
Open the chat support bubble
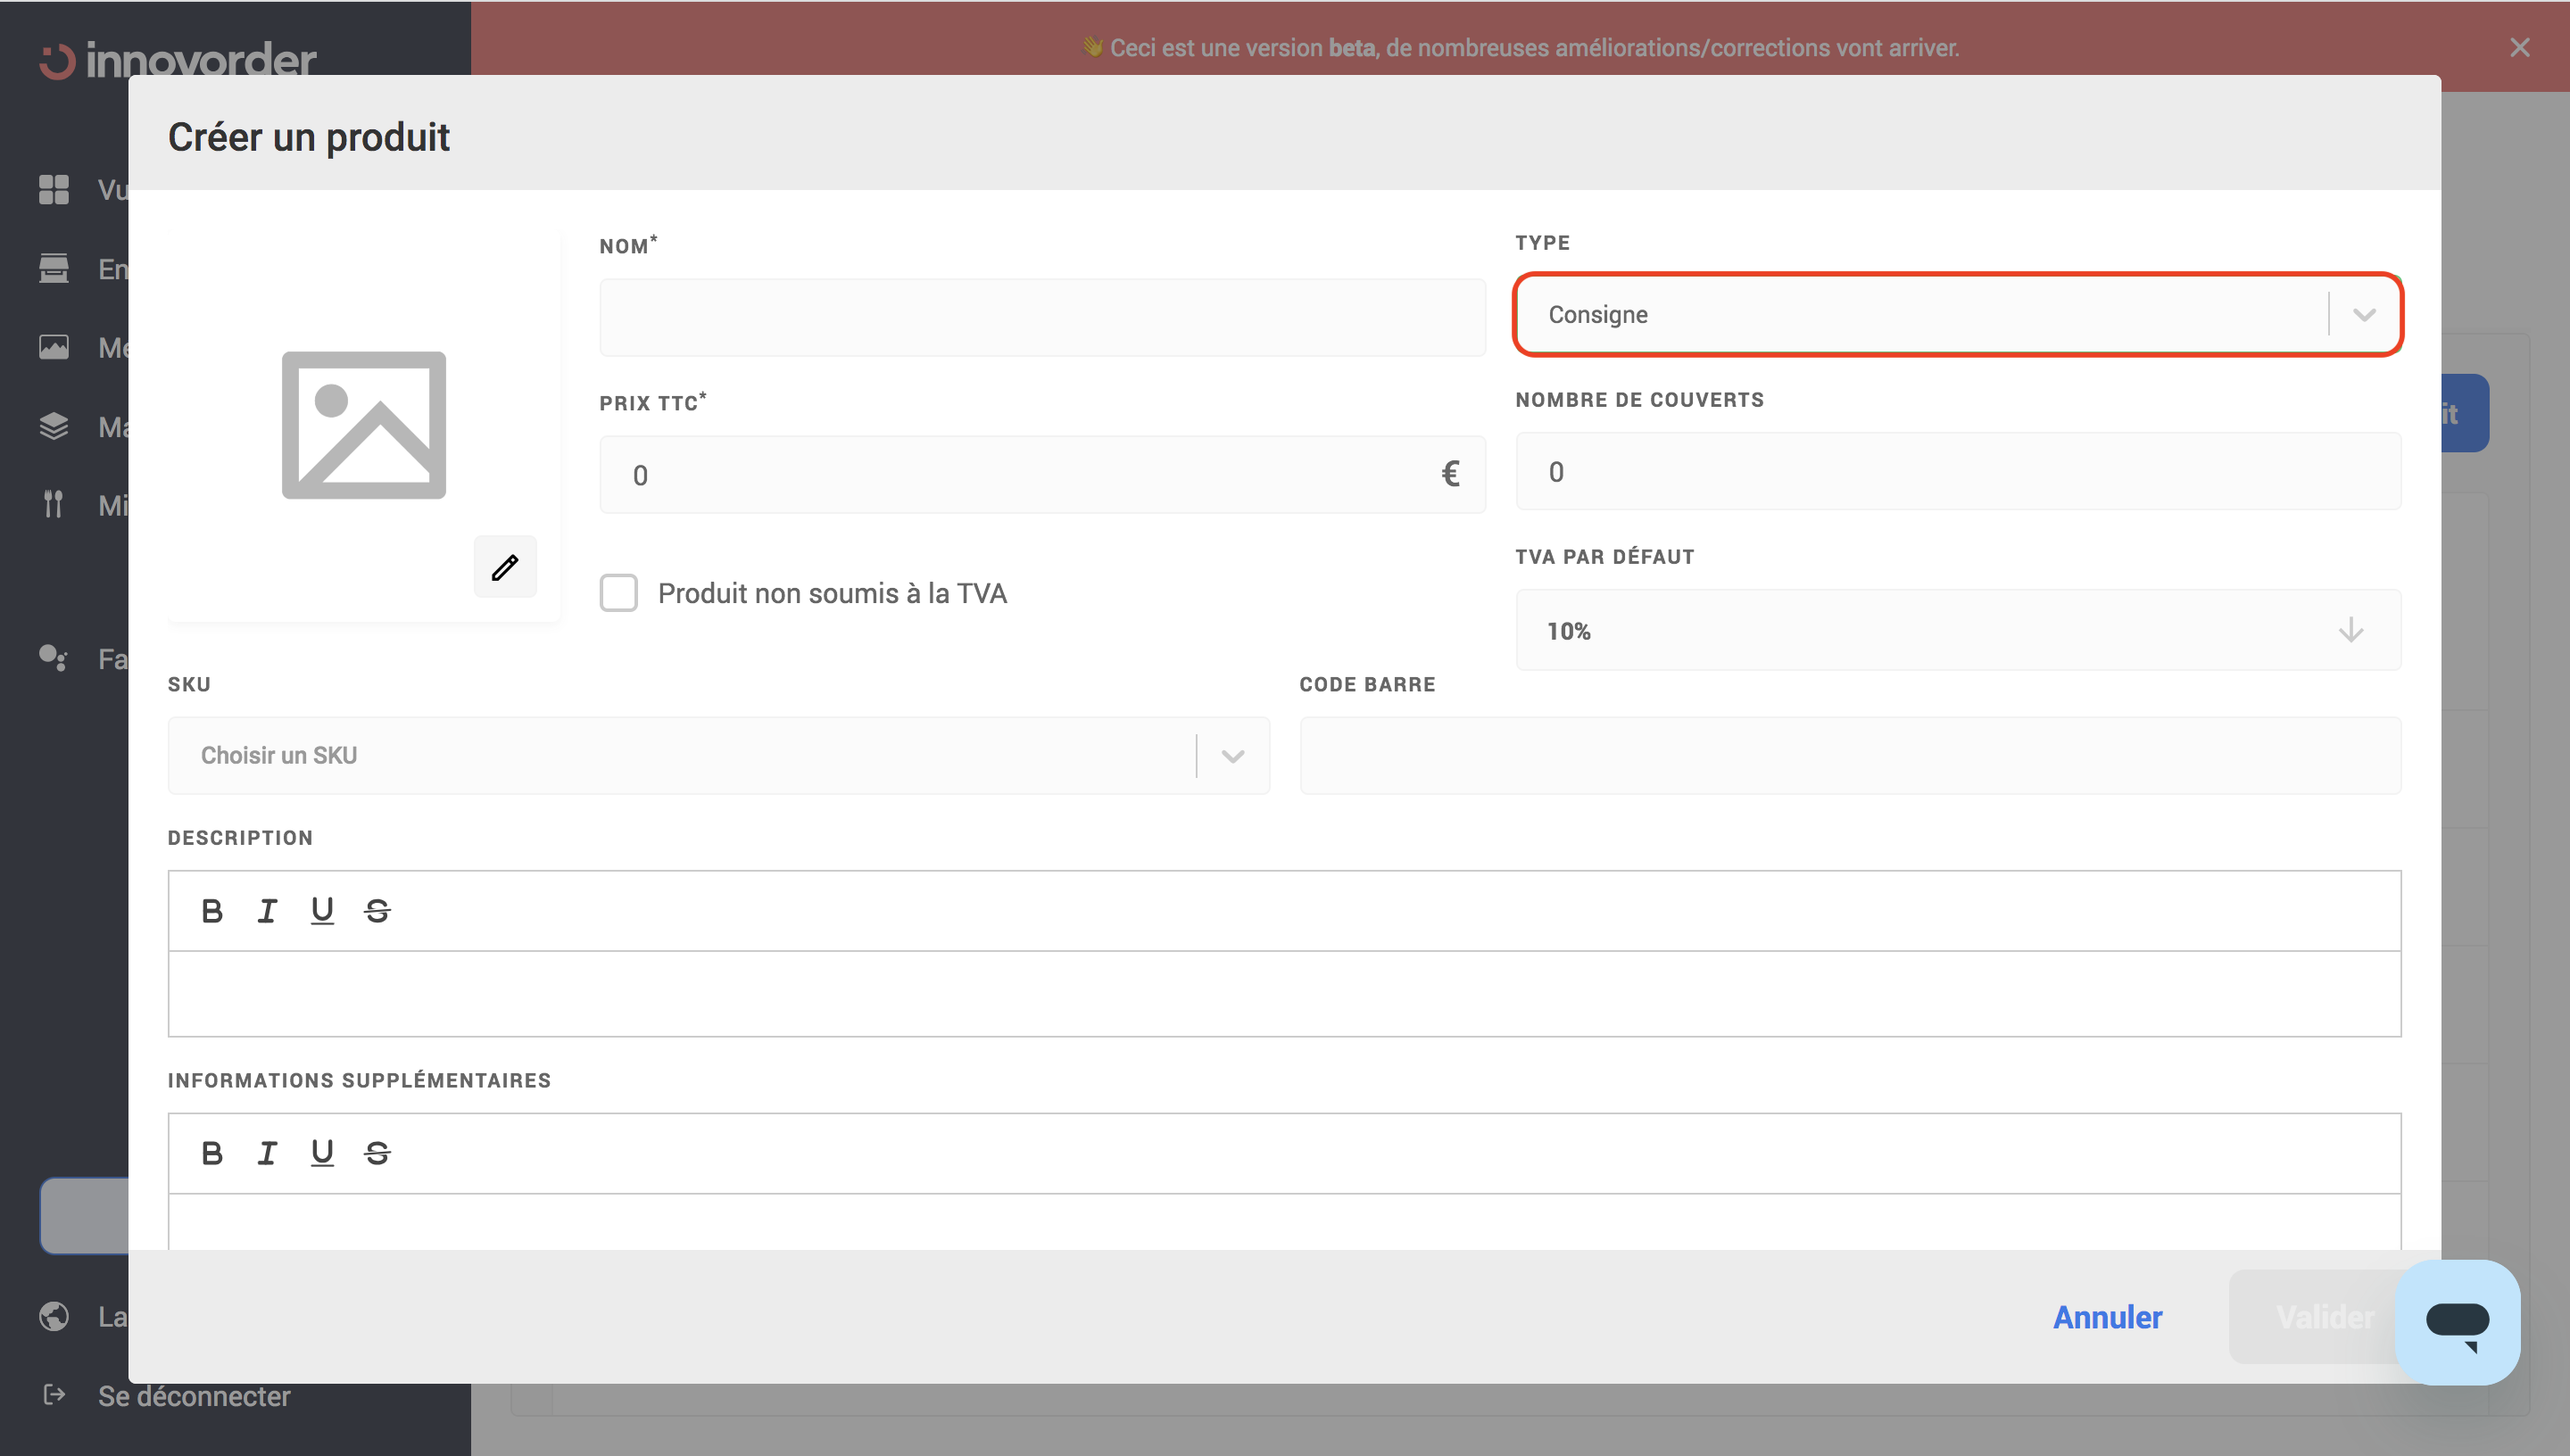click(x=2457, y=1322)
